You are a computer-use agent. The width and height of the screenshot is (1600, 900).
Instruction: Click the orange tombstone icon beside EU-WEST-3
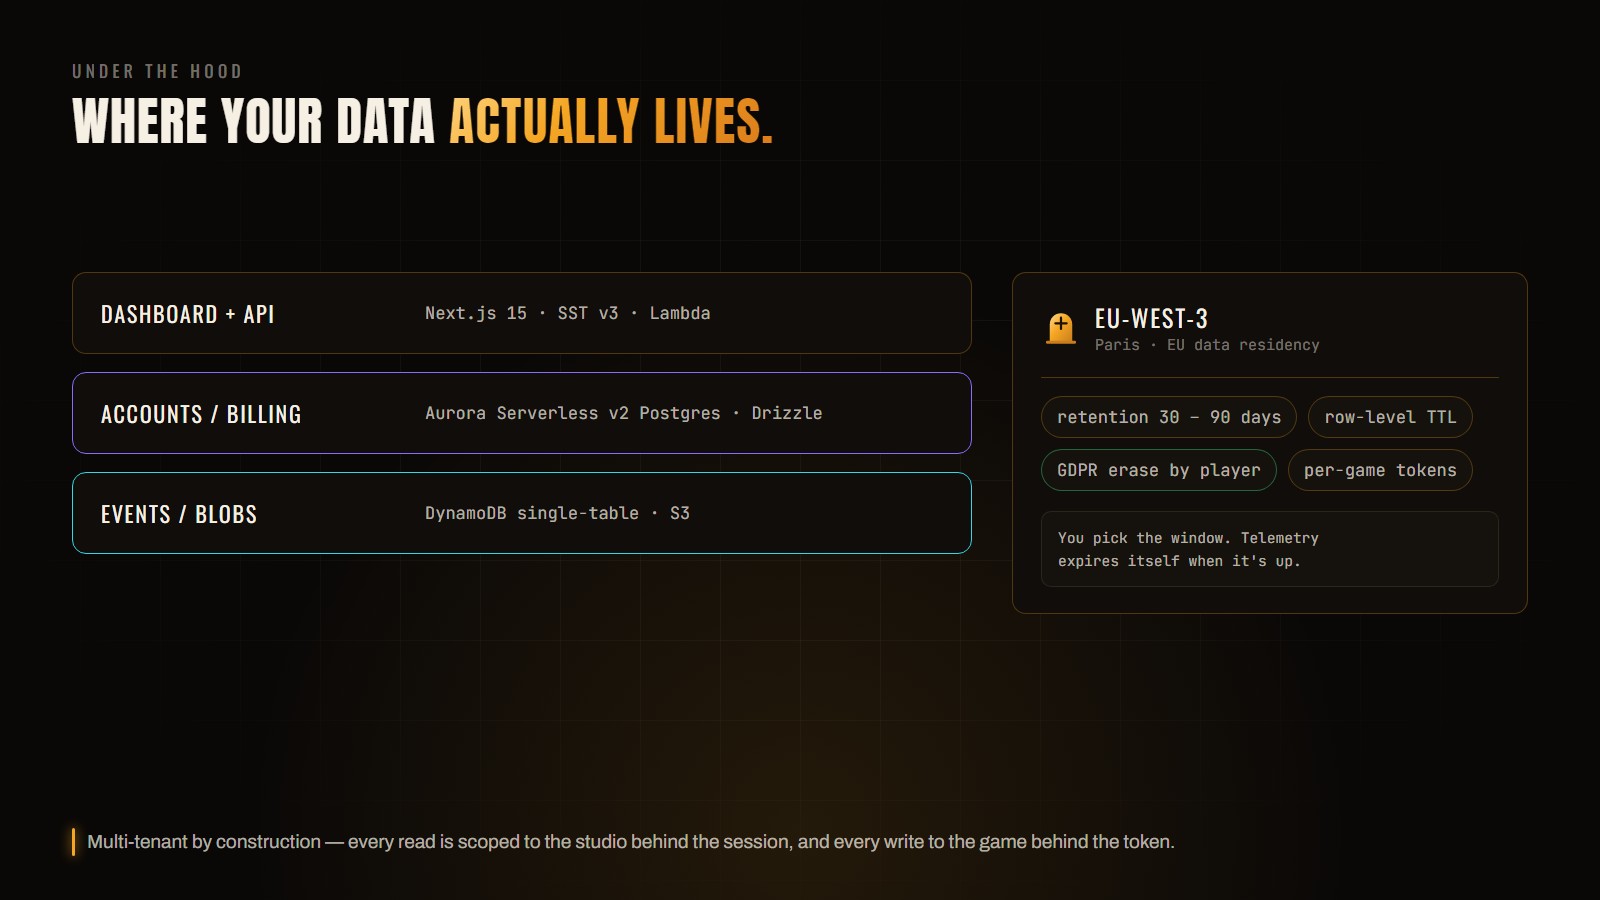coord(1061,328)
